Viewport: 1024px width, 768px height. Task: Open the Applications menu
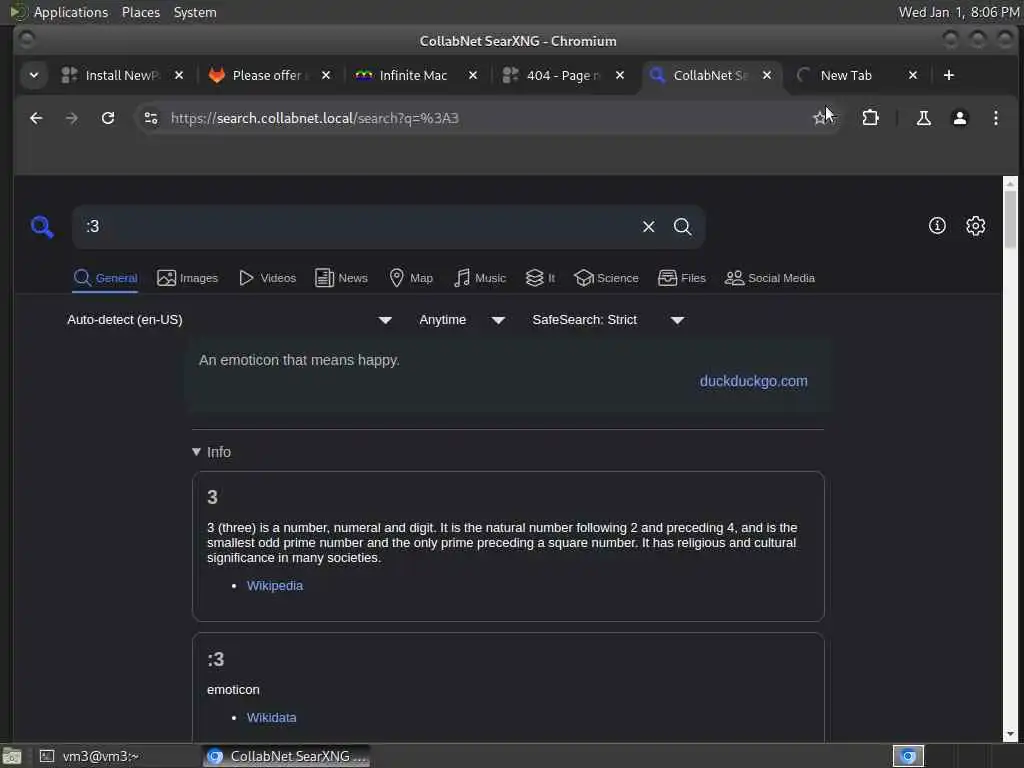[x=71, y=12]
